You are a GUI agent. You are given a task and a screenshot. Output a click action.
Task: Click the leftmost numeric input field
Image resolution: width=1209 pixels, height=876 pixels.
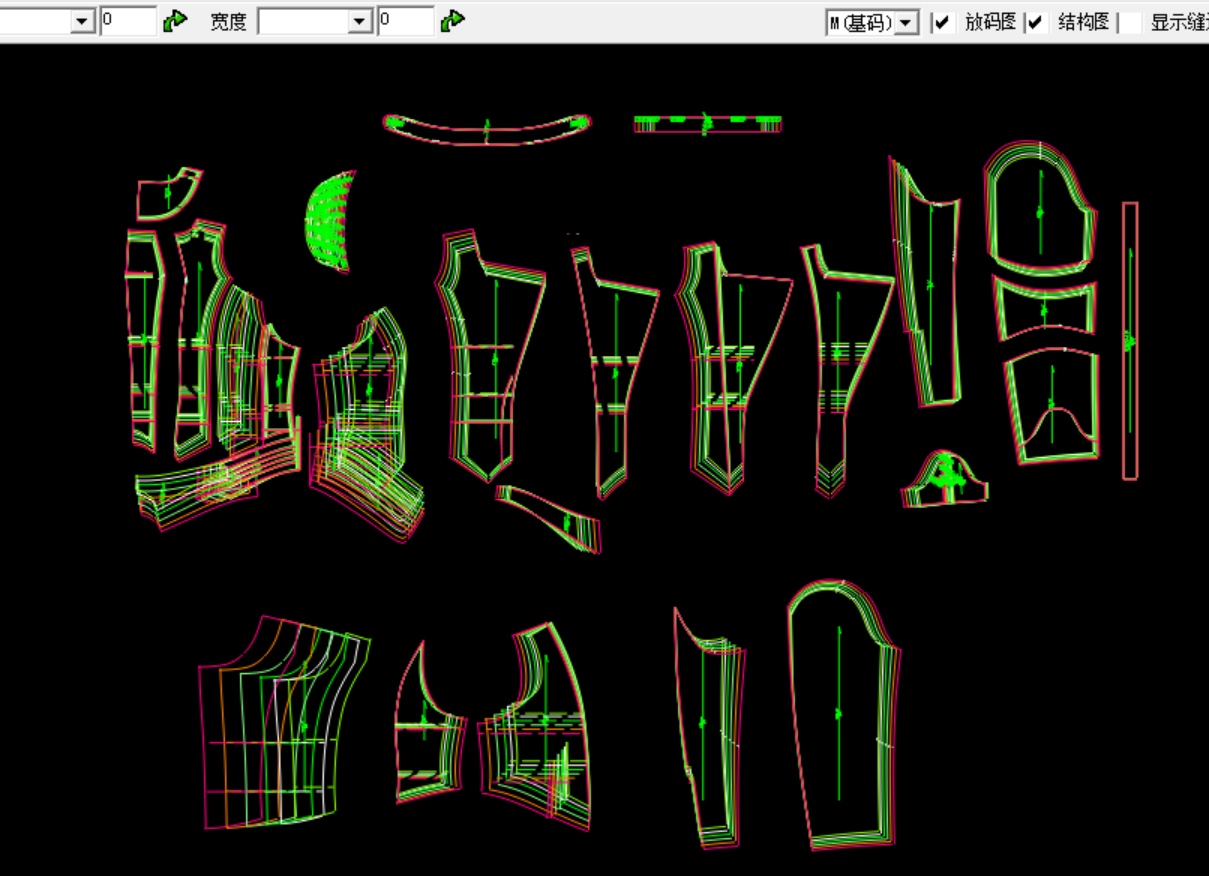coord(127,21)
